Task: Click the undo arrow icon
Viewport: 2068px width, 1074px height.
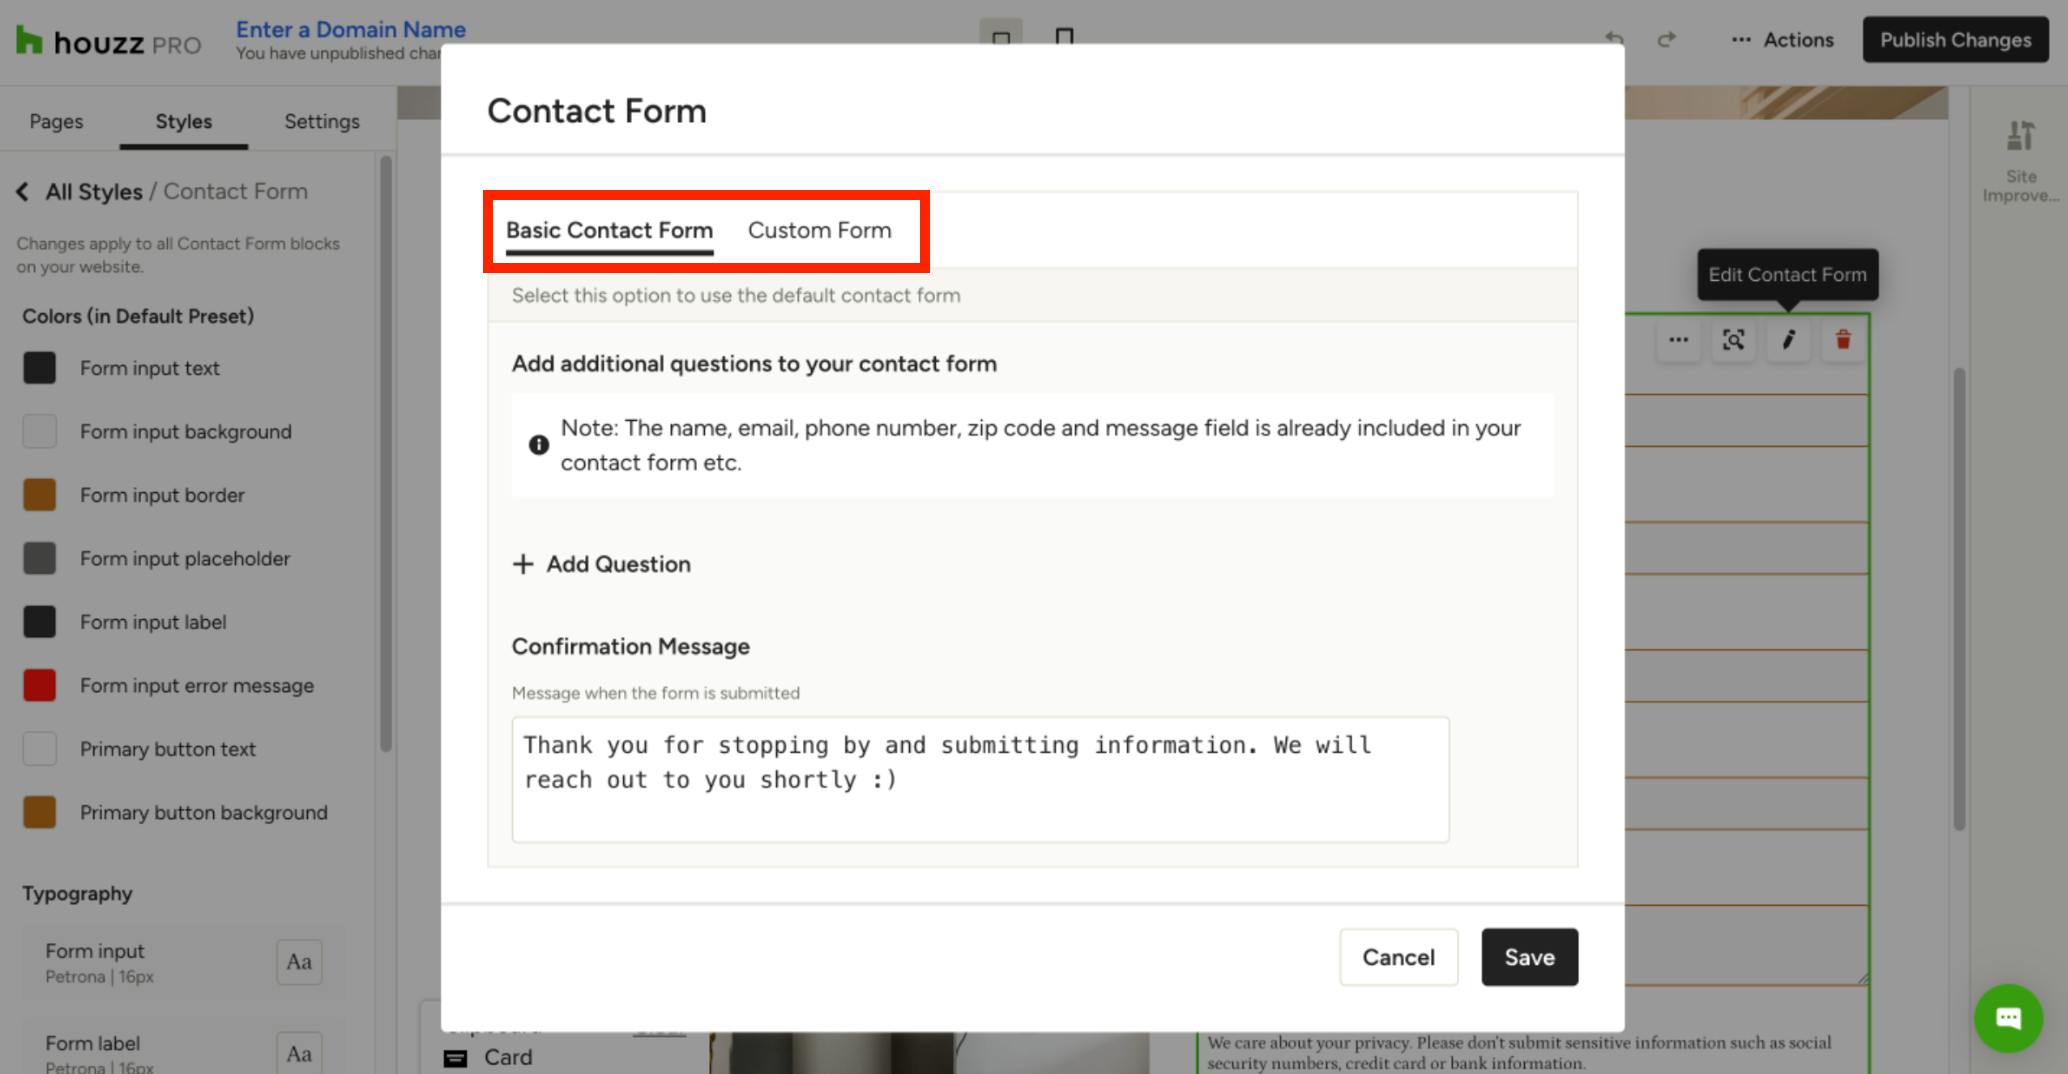Action: click(1614, 39)
